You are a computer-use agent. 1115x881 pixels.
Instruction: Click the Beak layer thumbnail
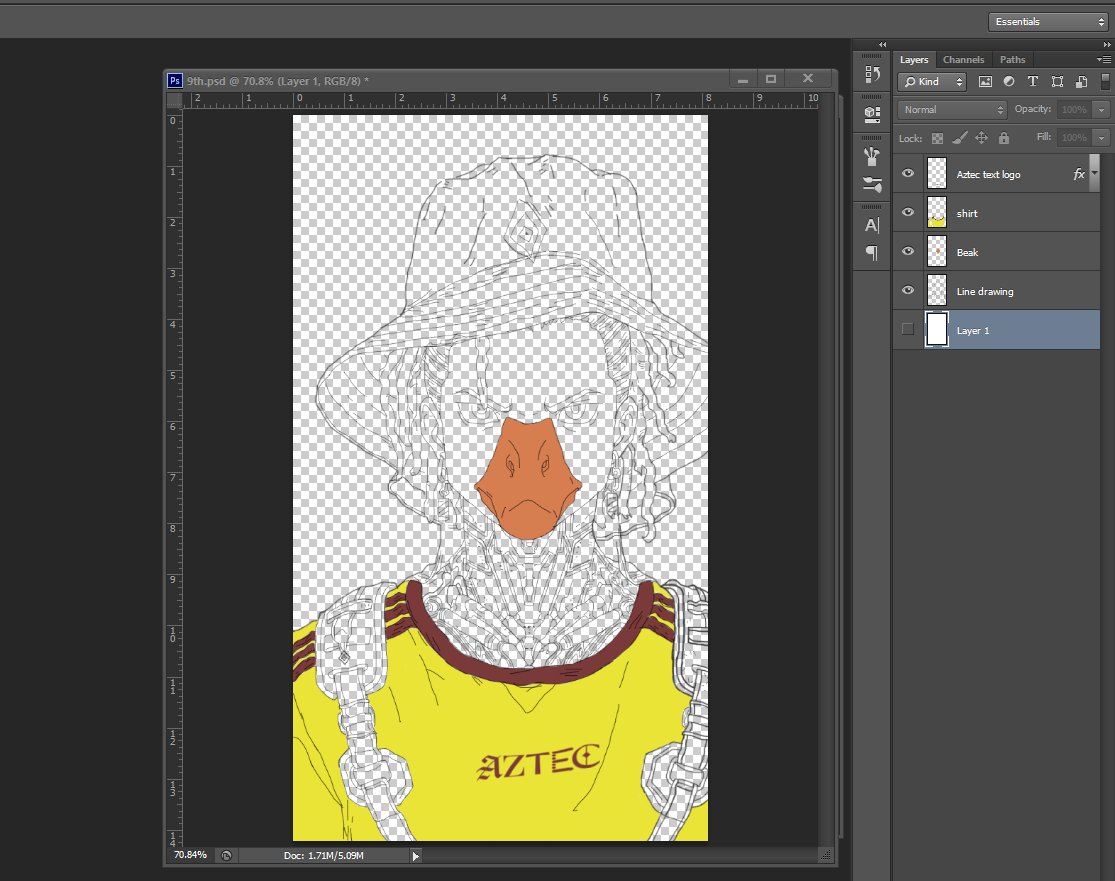coord(937,252)
